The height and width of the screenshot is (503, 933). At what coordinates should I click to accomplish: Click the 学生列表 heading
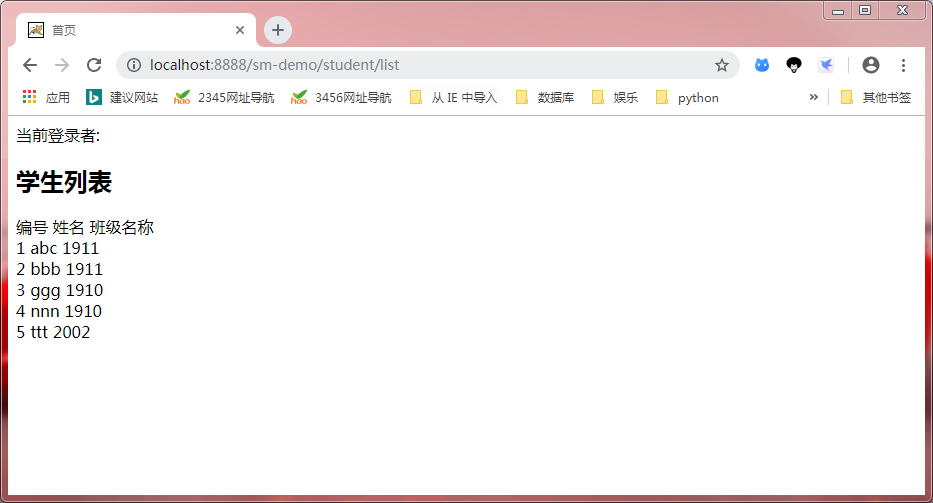64,182
